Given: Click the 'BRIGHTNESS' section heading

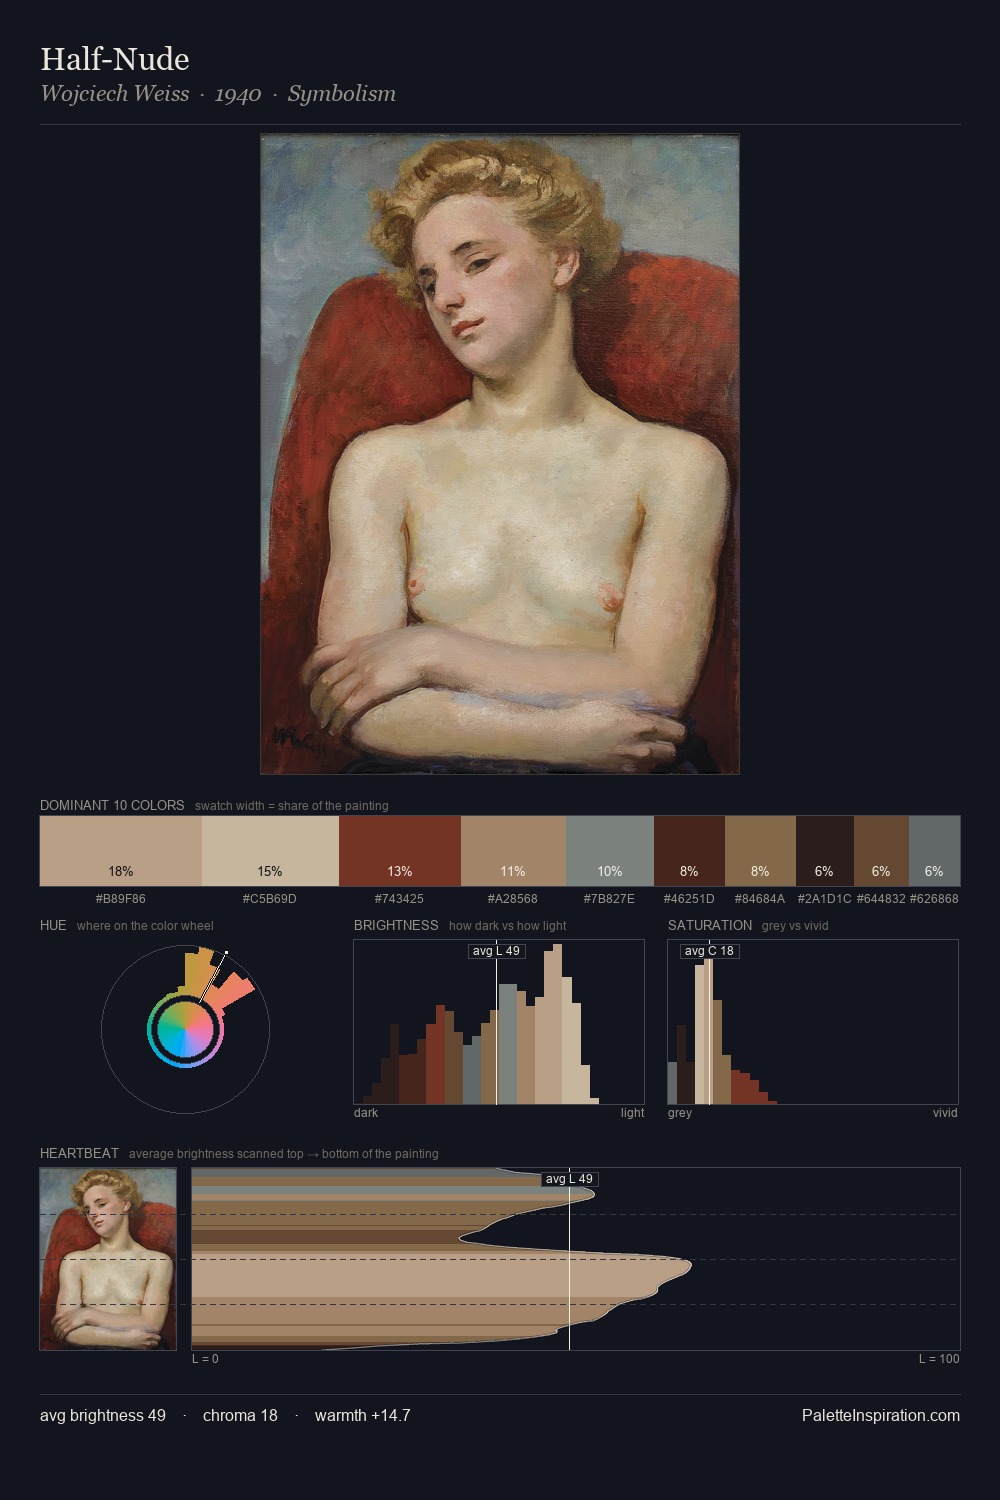Looking at the screenshot, I should (x=396, y=925).
